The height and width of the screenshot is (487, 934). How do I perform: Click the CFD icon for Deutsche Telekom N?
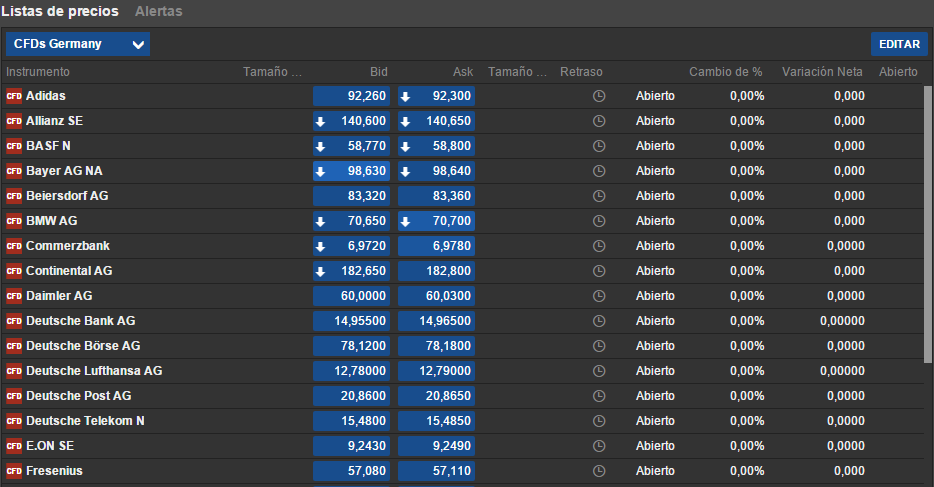pyautogui.click(x=14, y=421)
